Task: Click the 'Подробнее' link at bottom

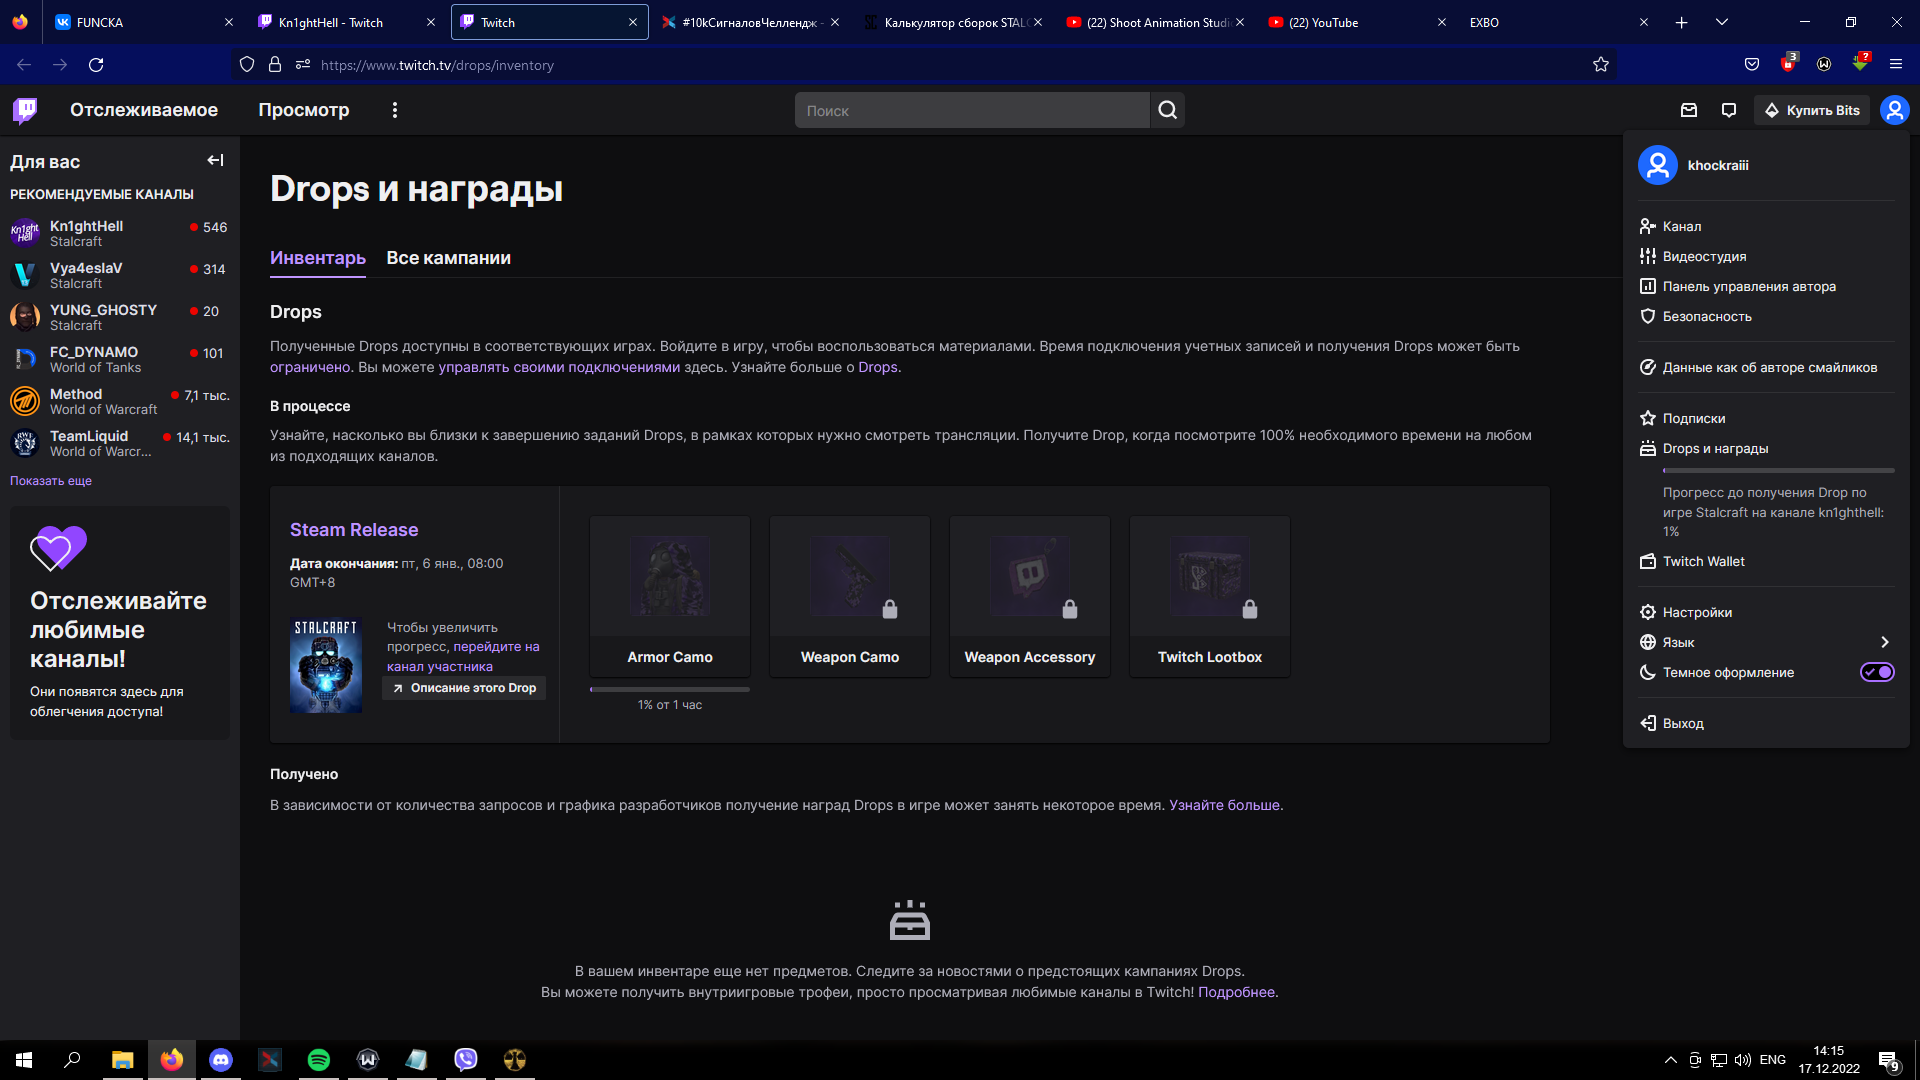Action: click(1236, 992)
